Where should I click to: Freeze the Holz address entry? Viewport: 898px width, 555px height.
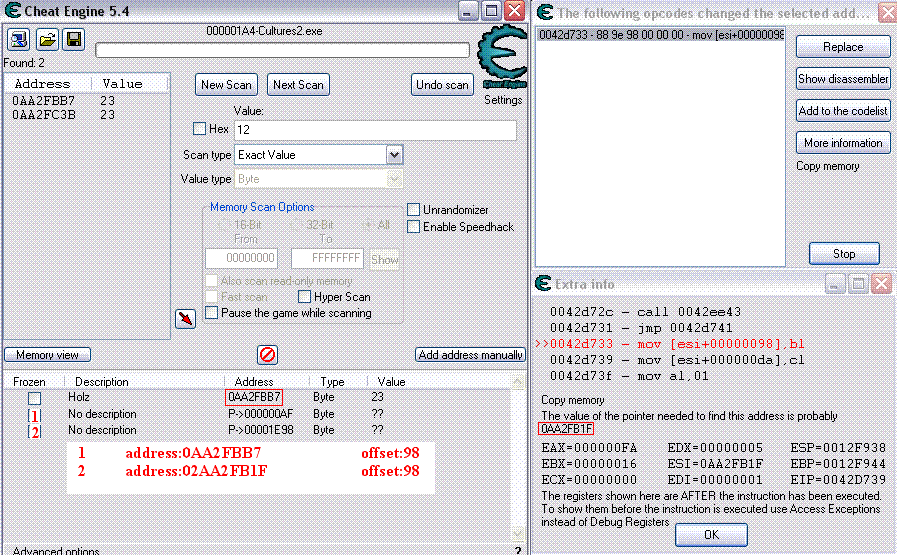point(34,397)
